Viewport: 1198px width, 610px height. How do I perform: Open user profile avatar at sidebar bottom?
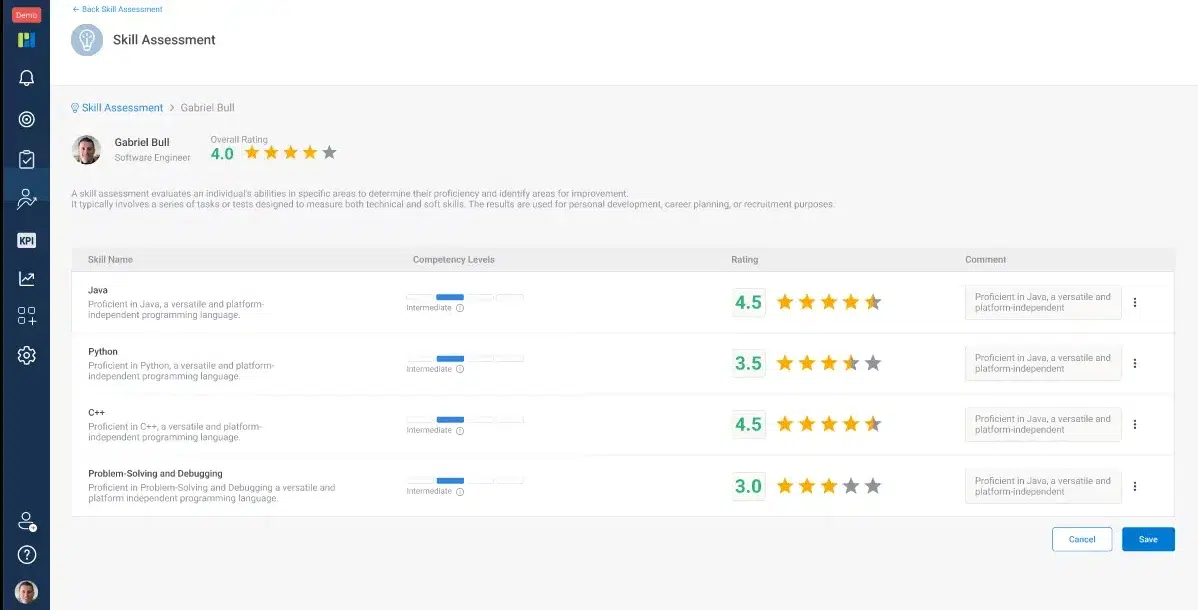(27, 591)
